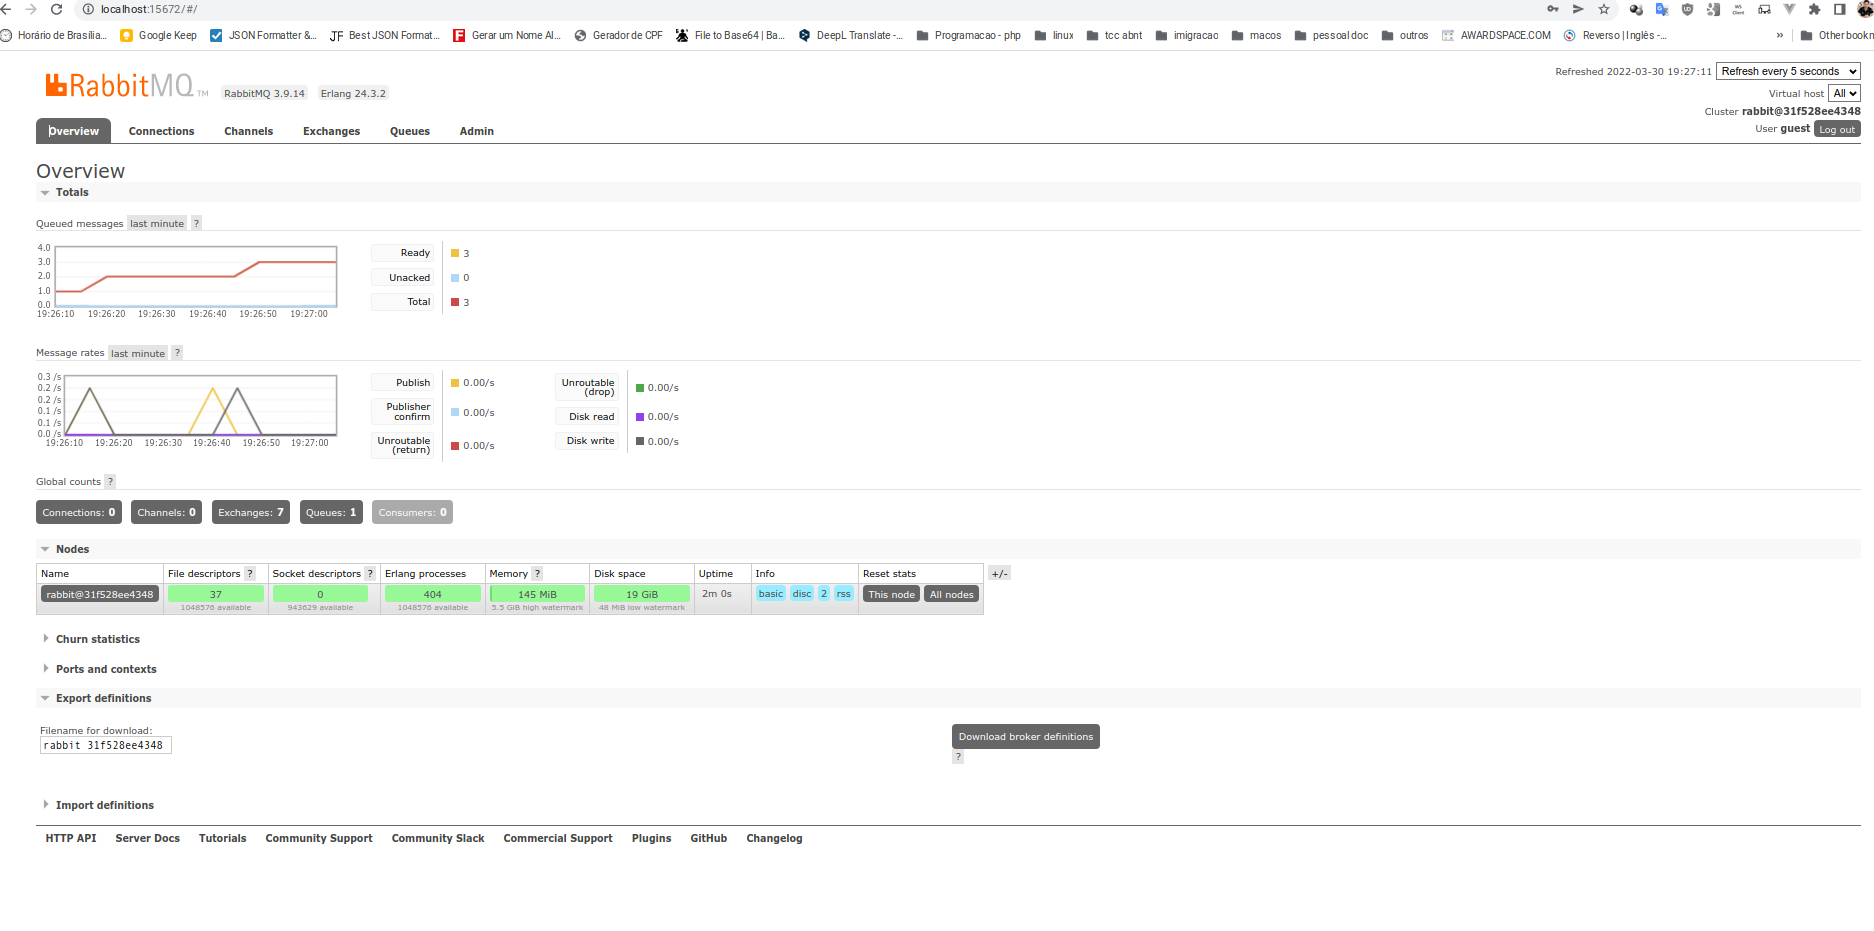Expand the Churn statistics section
This screenshot has height=931, width=1874.
tap(90, 639)
